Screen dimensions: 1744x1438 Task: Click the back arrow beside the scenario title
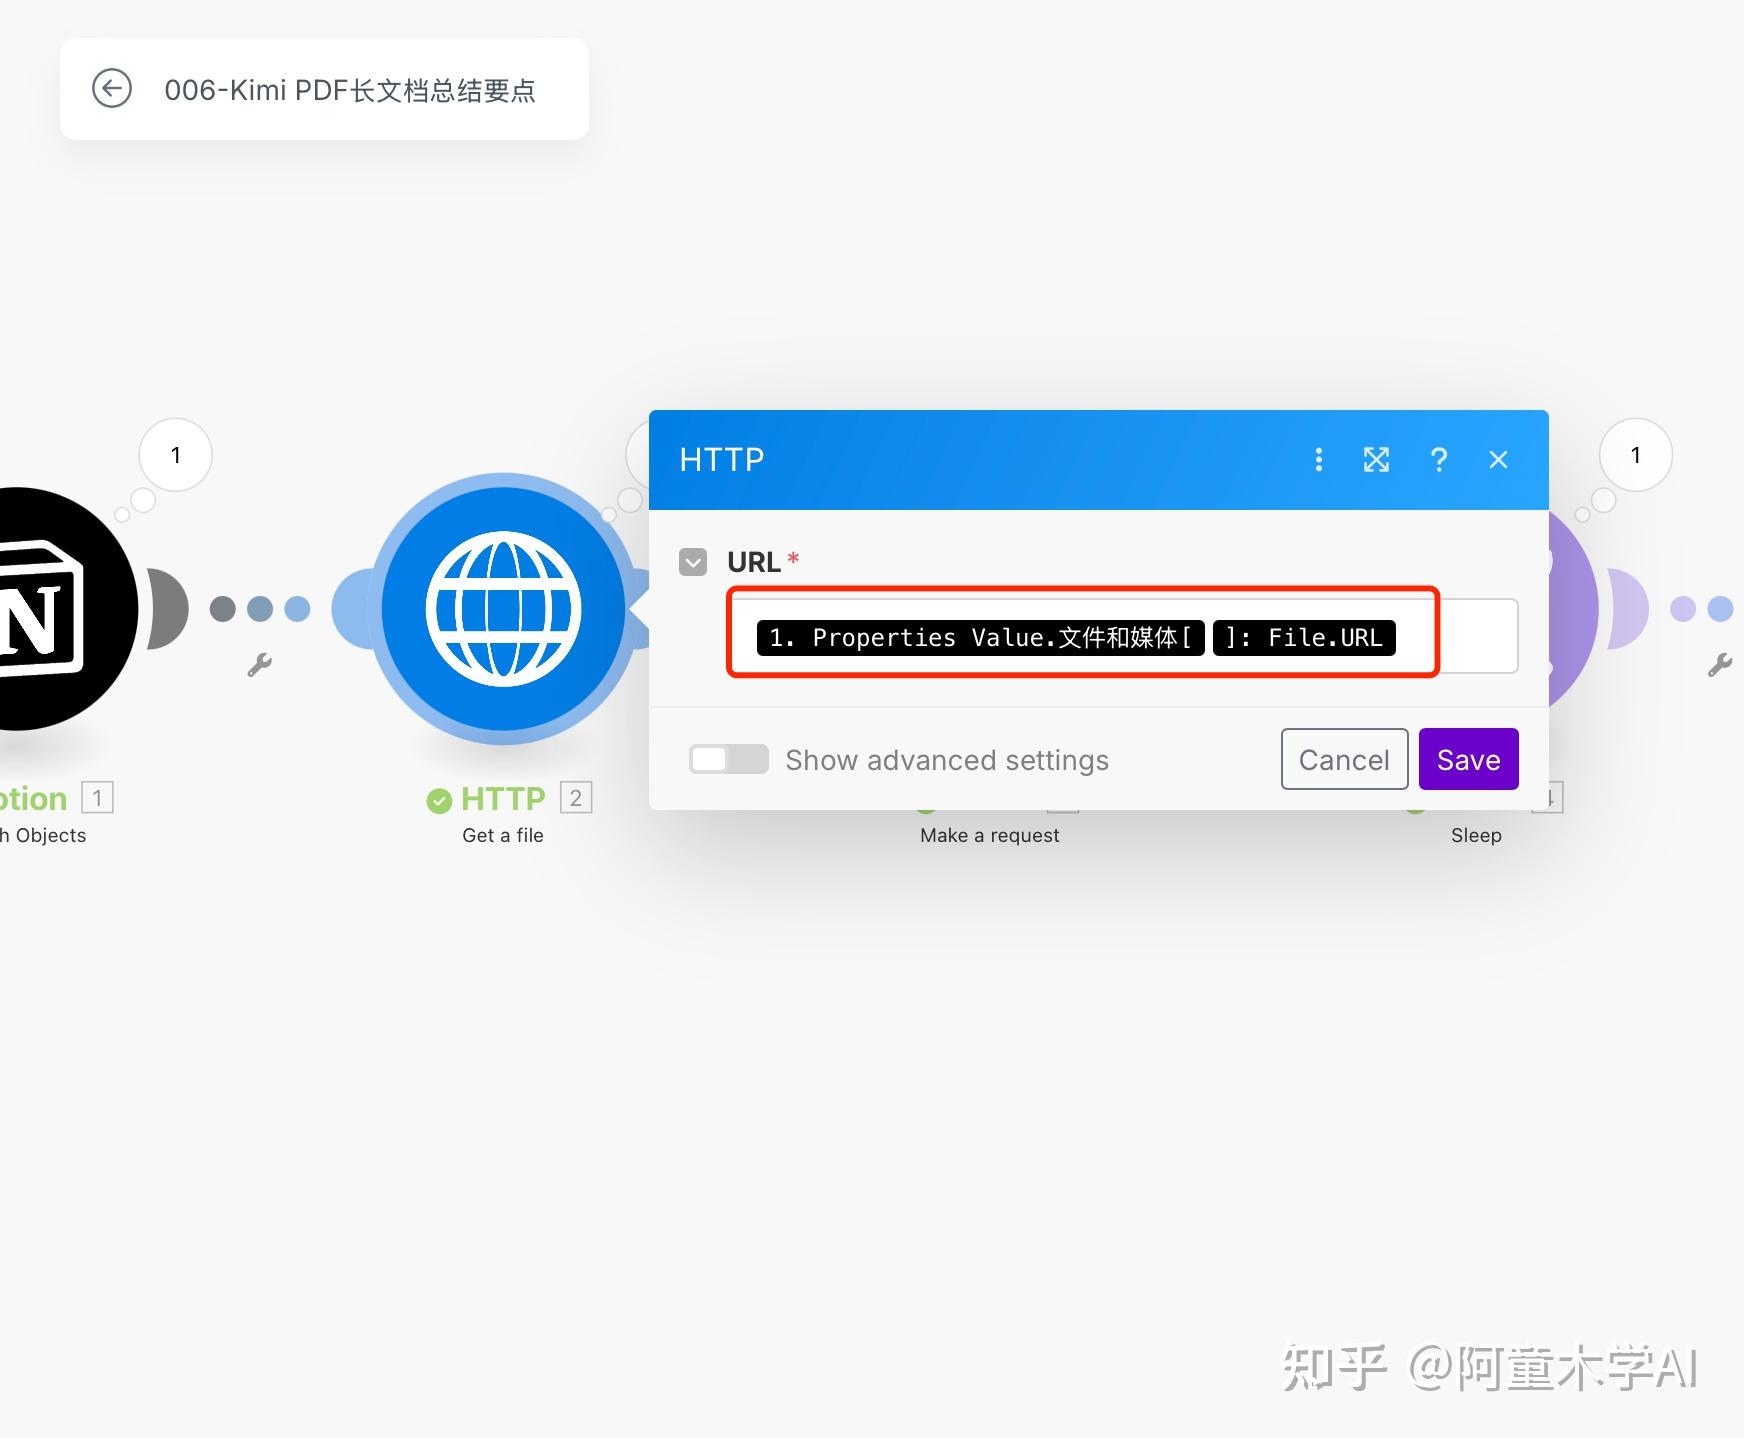tap(114, 89)
